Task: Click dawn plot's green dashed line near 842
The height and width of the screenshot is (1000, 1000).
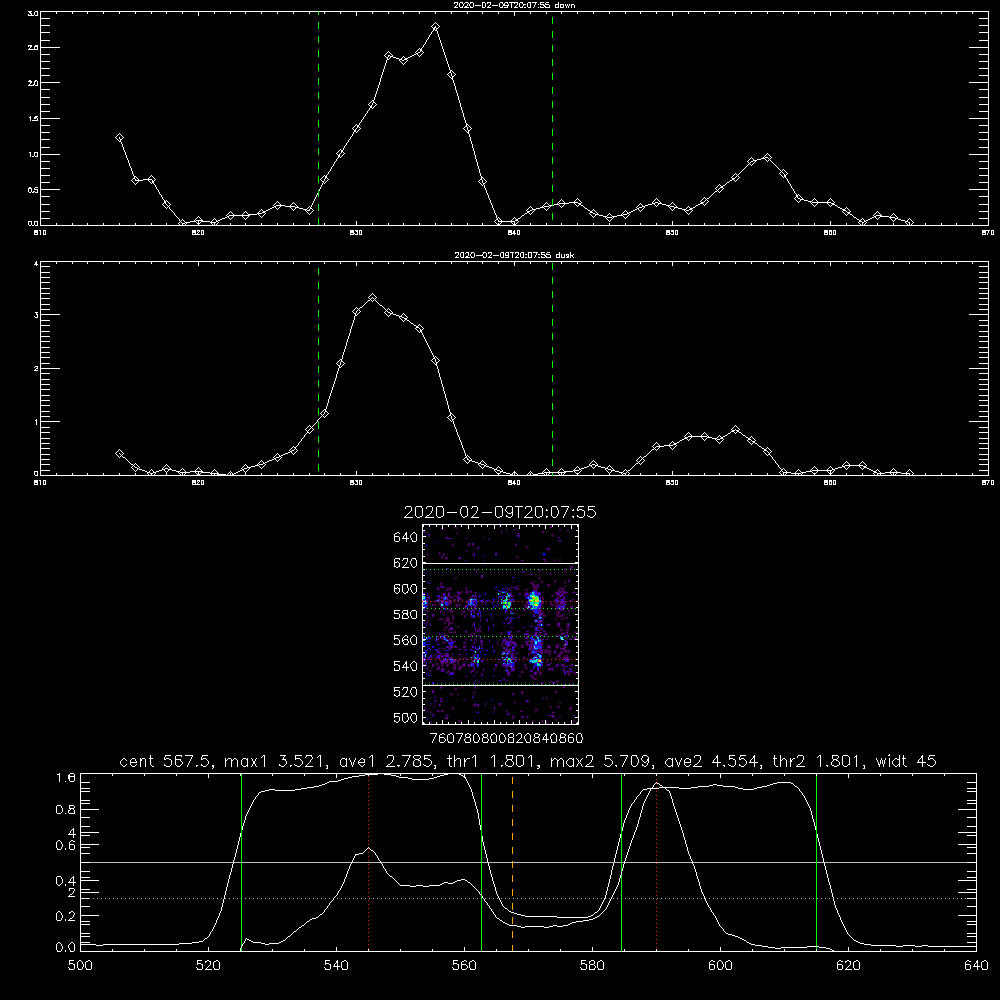Action: [x=552, y=119]
